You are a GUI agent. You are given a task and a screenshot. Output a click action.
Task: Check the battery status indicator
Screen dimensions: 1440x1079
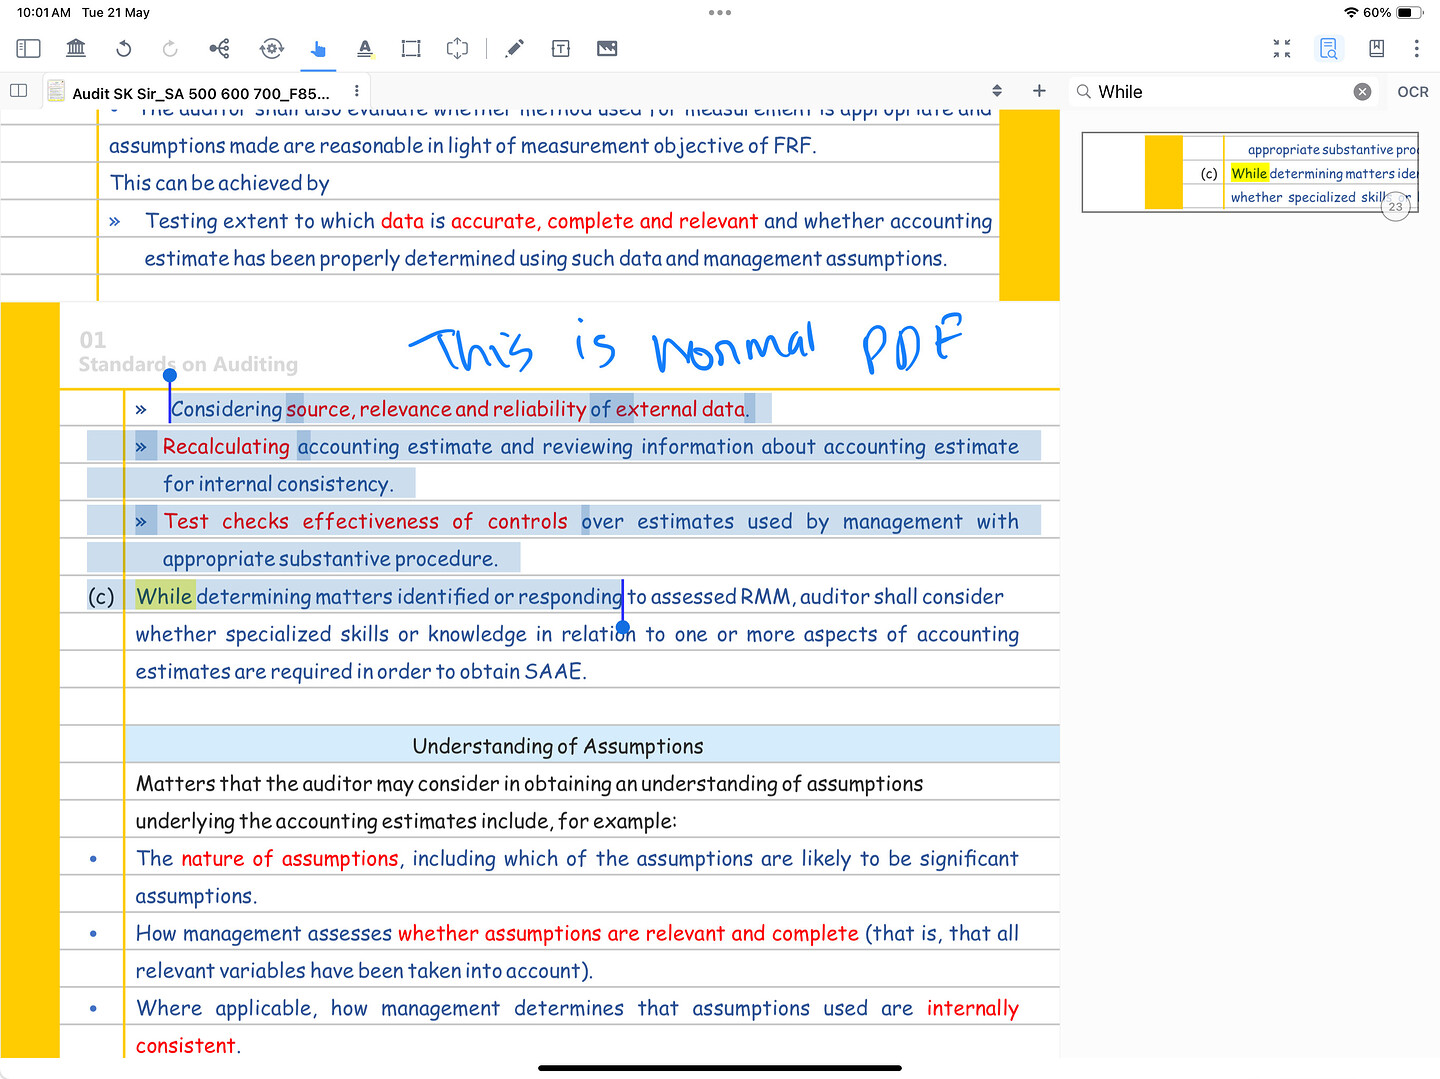[1410, 13]
